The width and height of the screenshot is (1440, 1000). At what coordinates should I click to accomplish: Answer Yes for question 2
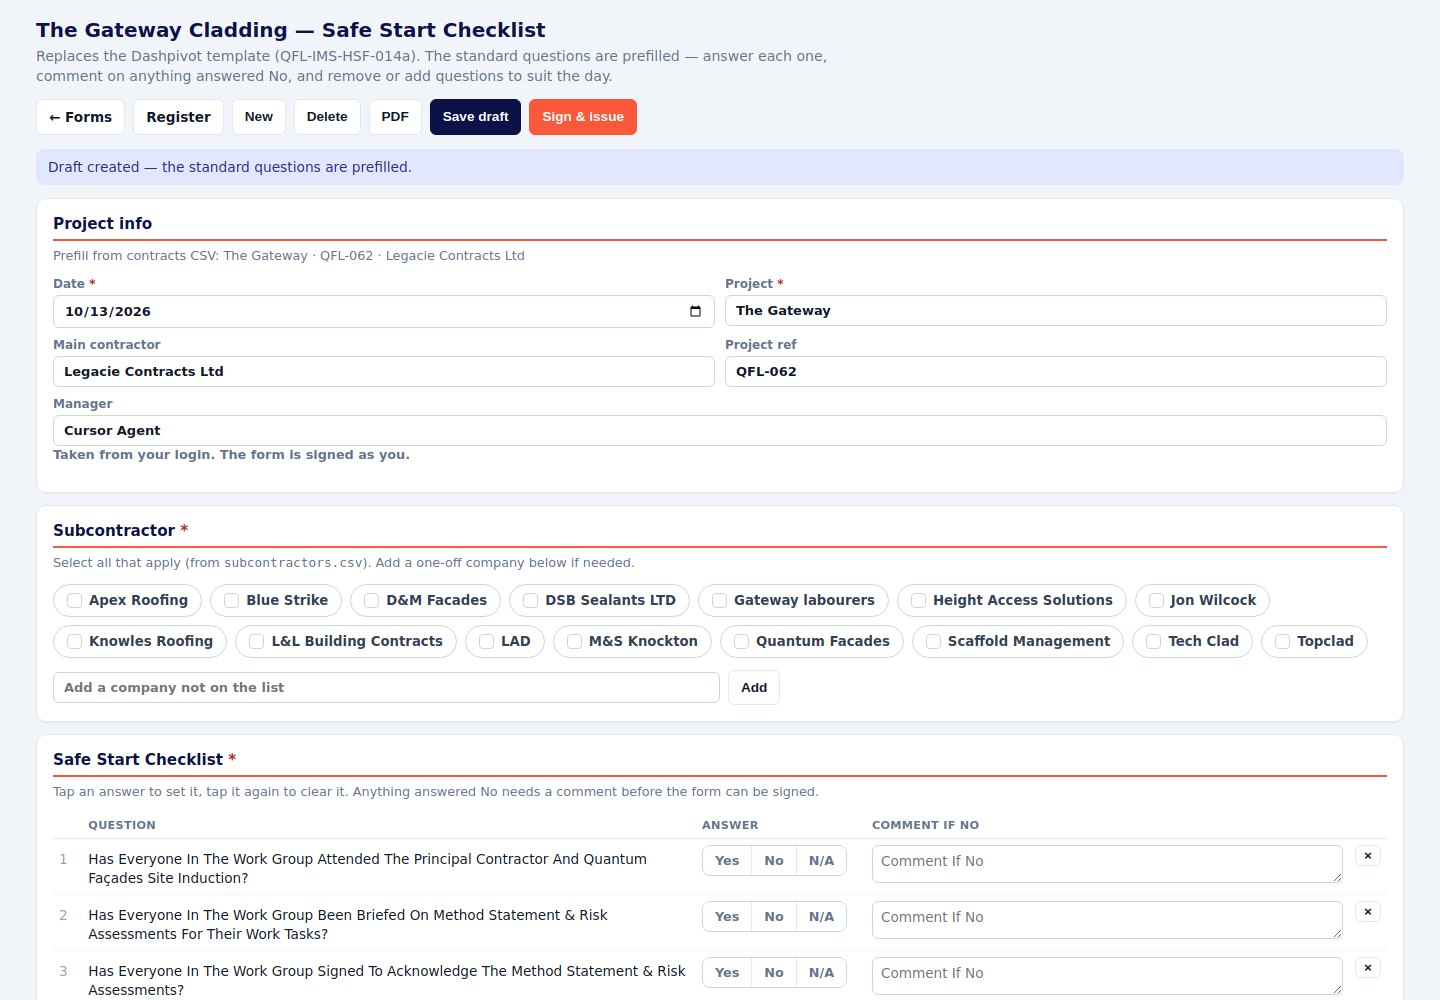[x=727, y=917]
